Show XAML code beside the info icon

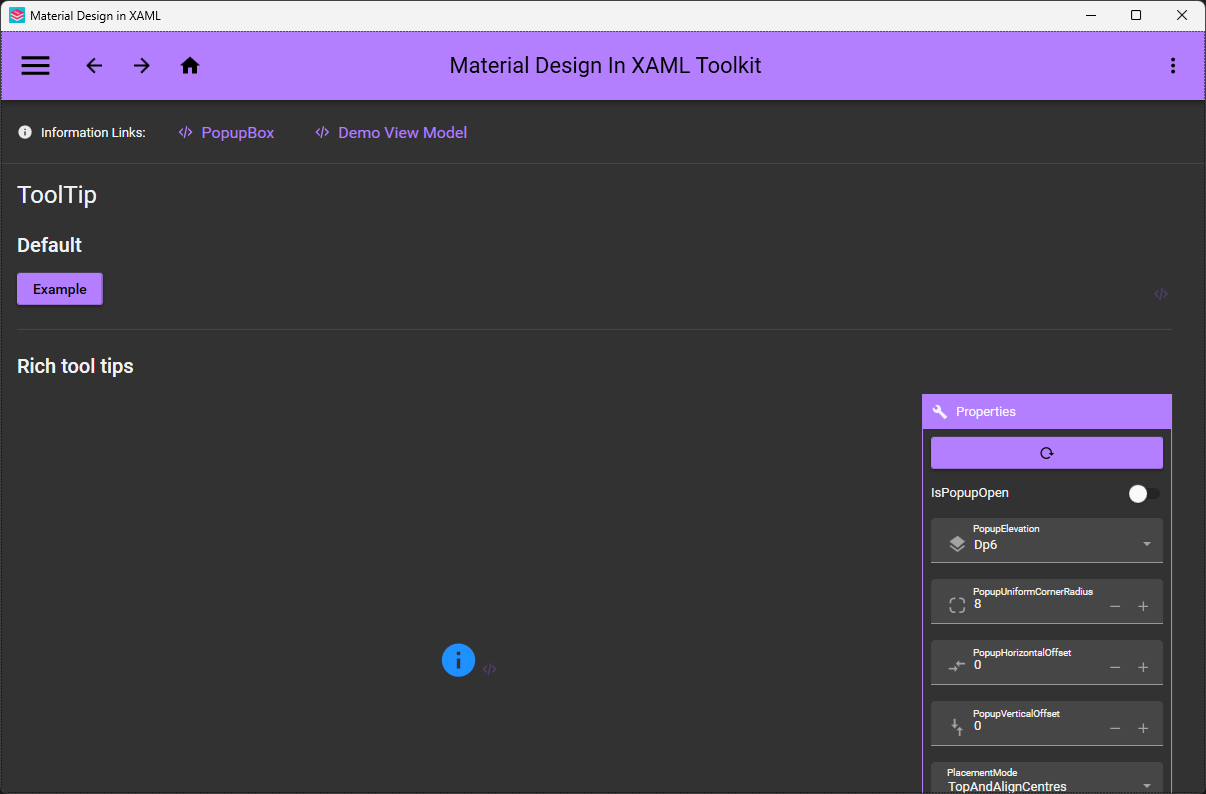(x=489, y=669)
